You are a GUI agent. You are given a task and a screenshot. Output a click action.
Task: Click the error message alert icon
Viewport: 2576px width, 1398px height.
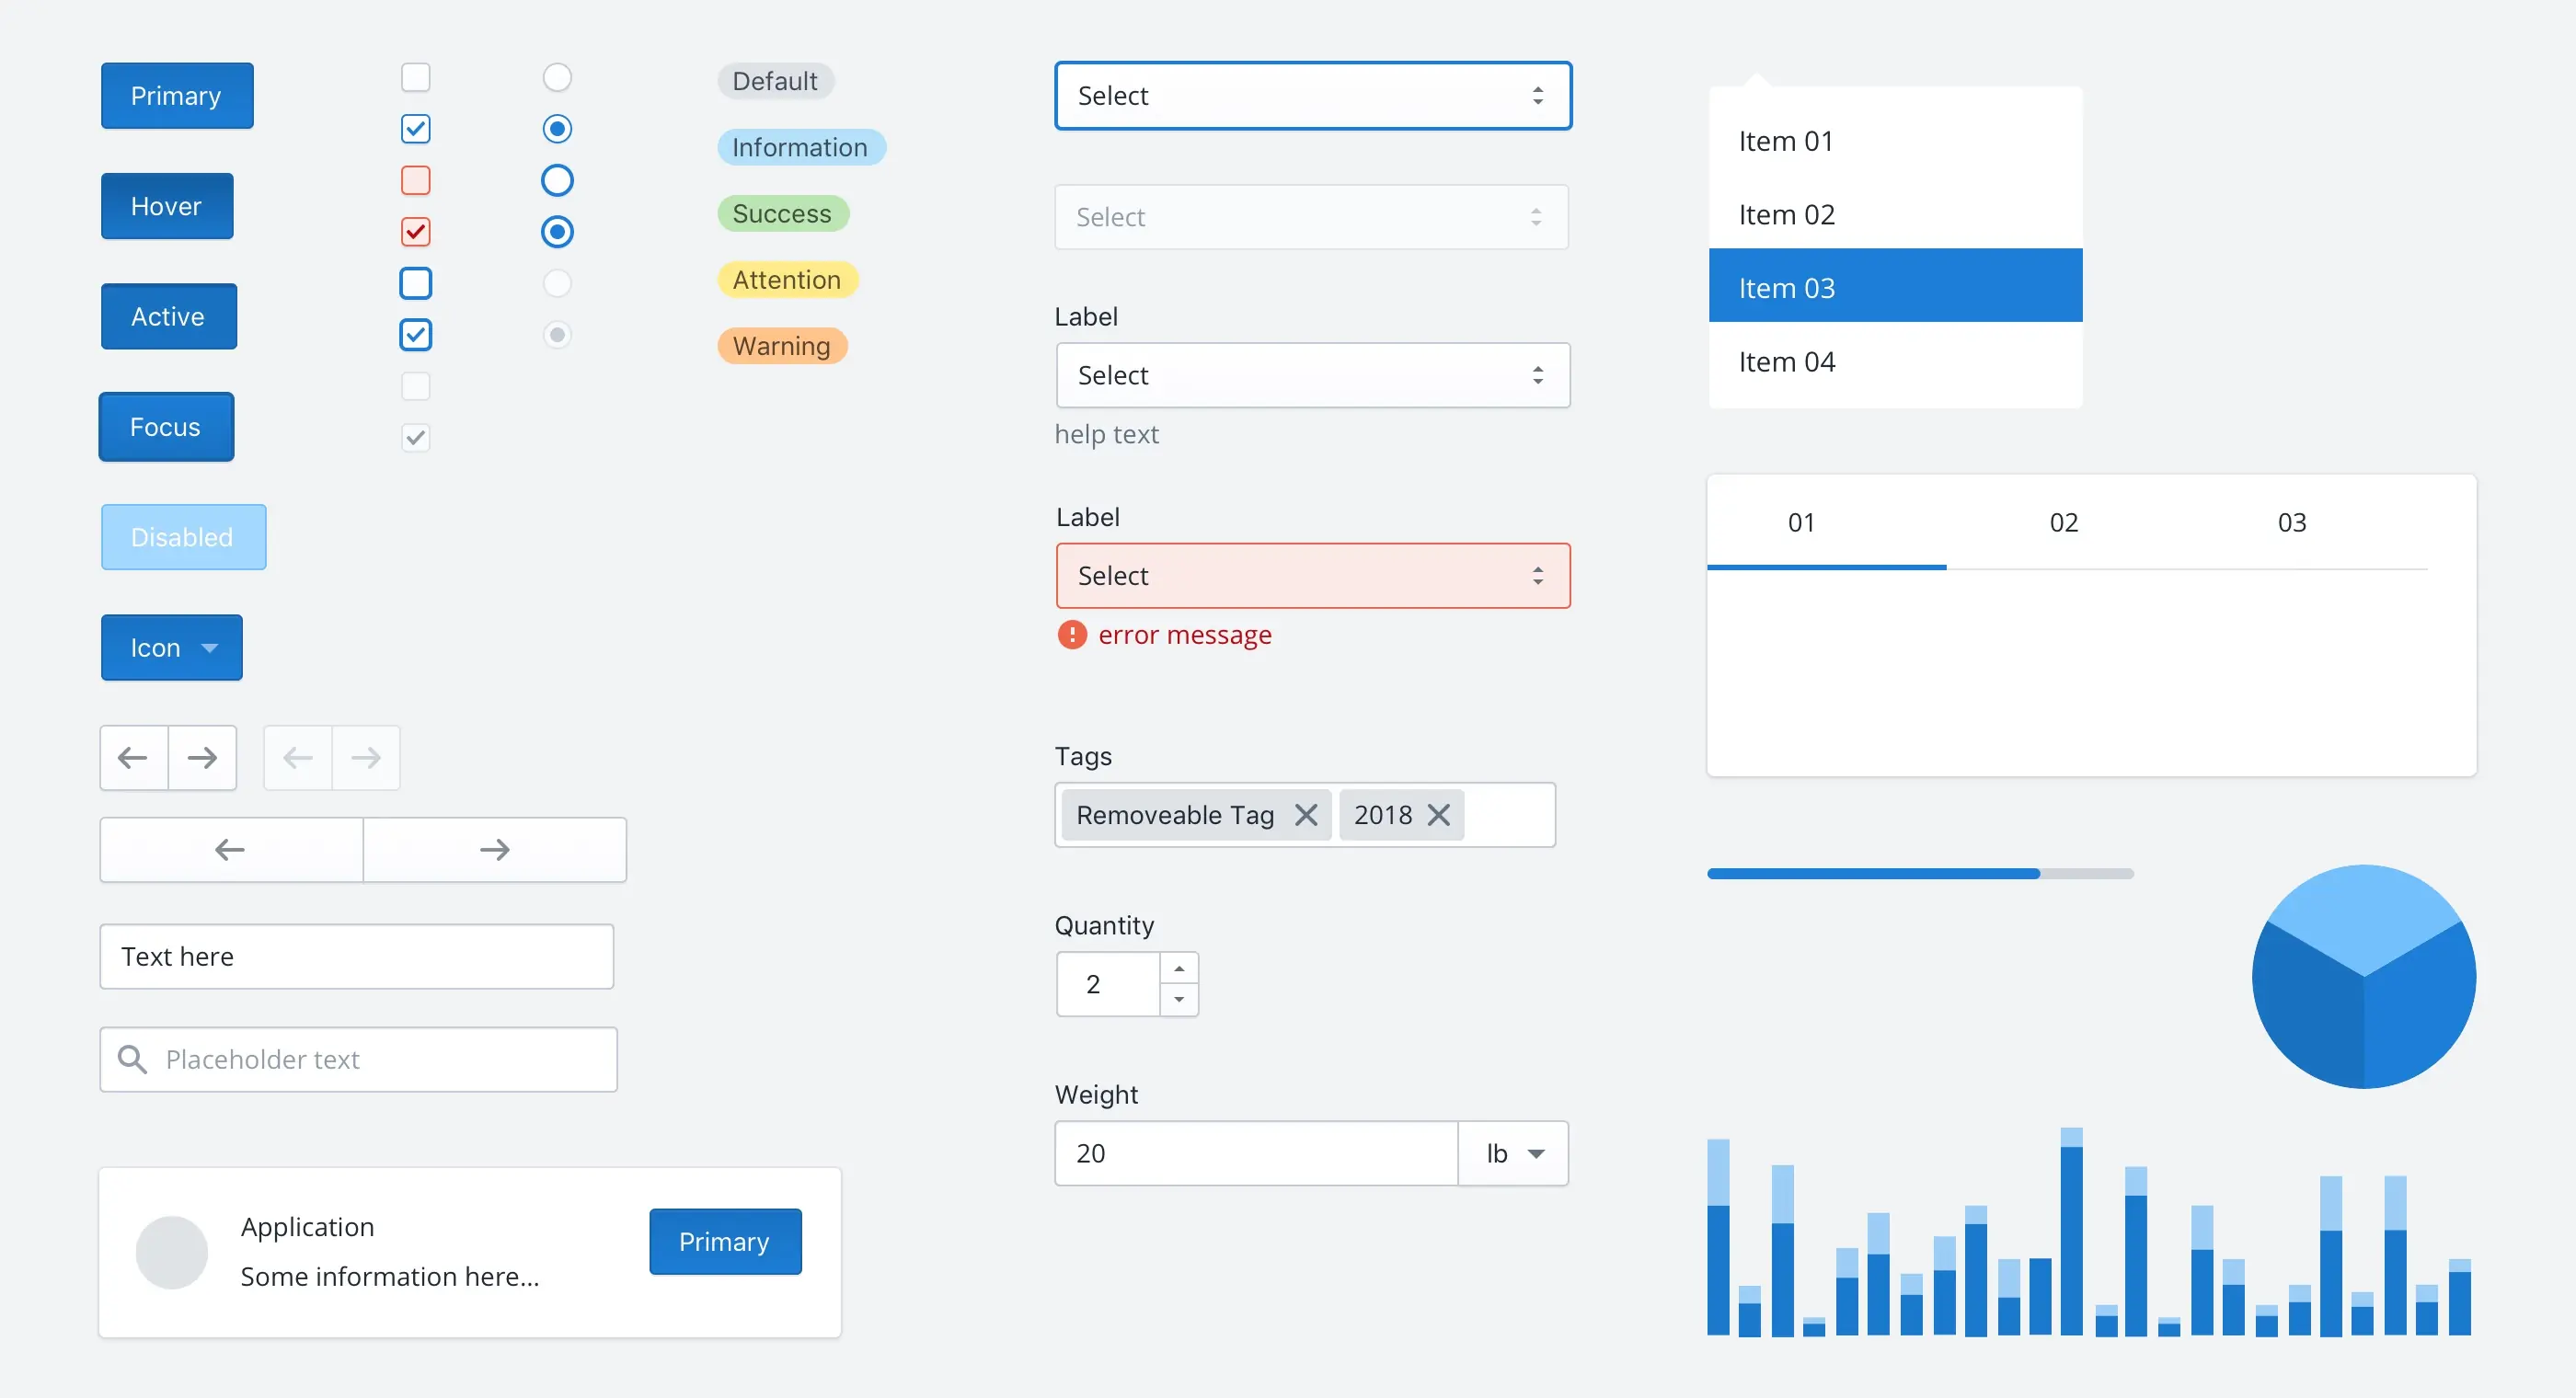pyautogui.click(x=1071, y=635)
